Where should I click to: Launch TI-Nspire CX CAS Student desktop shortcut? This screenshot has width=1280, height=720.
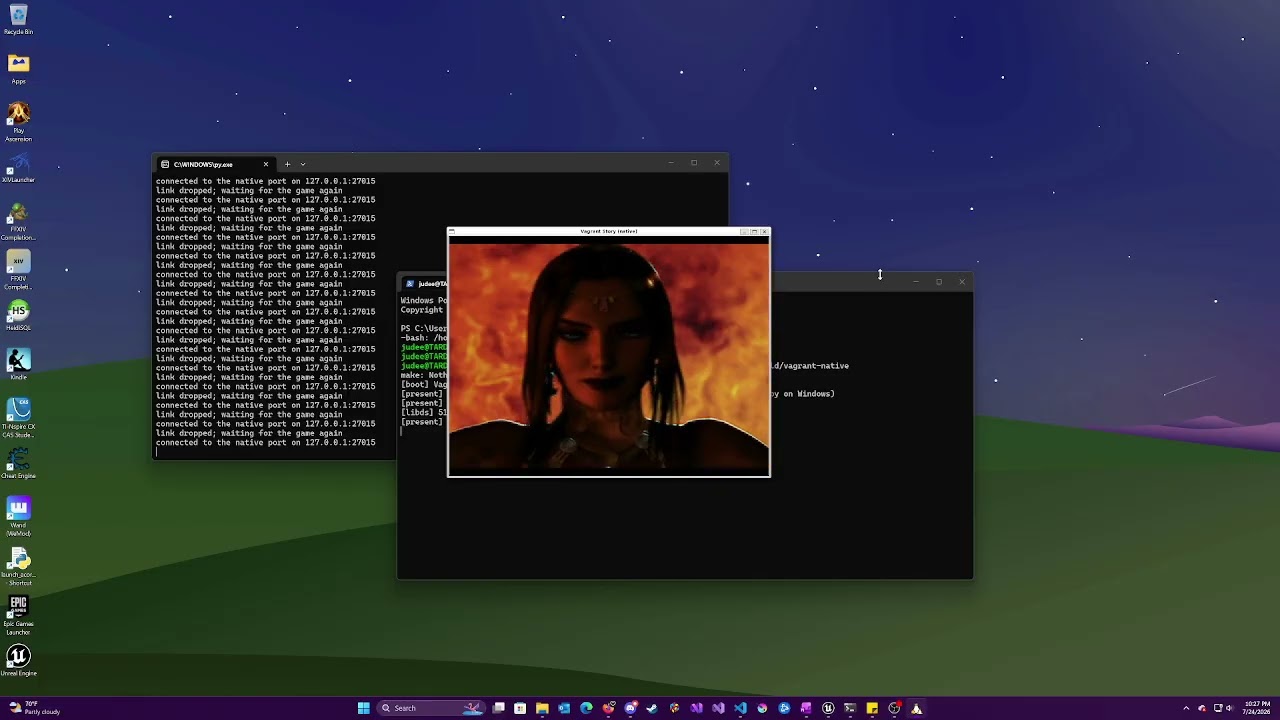(18, 417)
